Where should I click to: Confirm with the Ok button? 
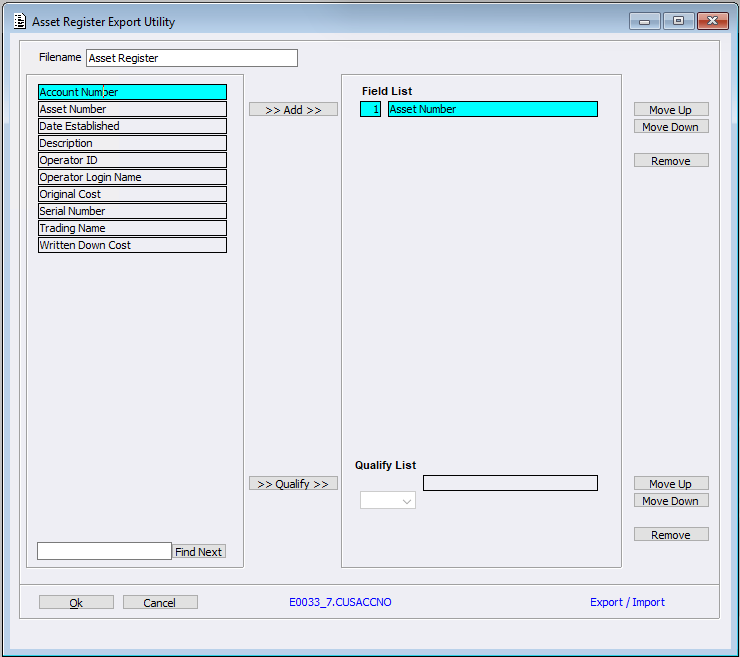76,603
